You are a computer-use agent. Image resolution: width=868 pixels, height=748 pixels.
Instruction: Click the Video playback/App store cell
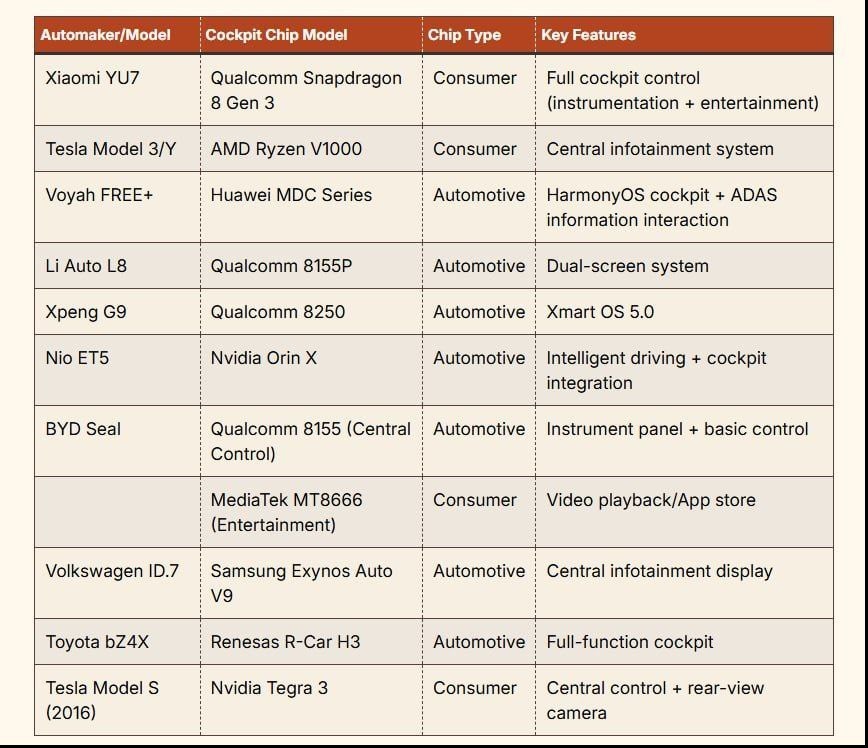[x=684, y=512]
